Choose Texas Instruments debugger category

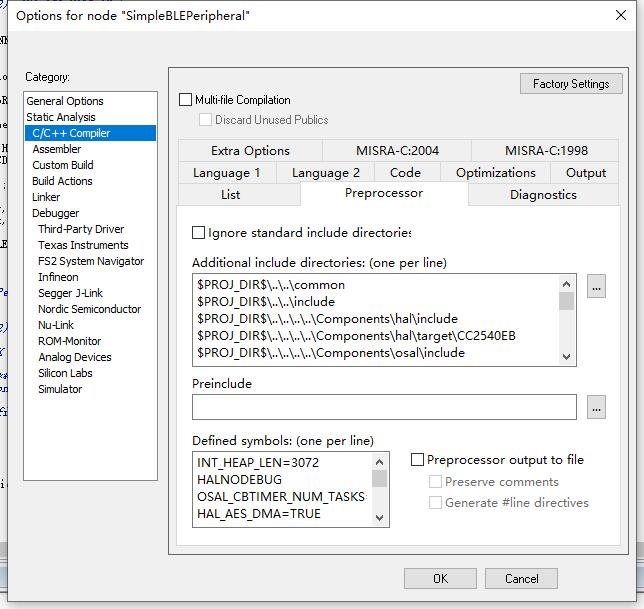83,245
